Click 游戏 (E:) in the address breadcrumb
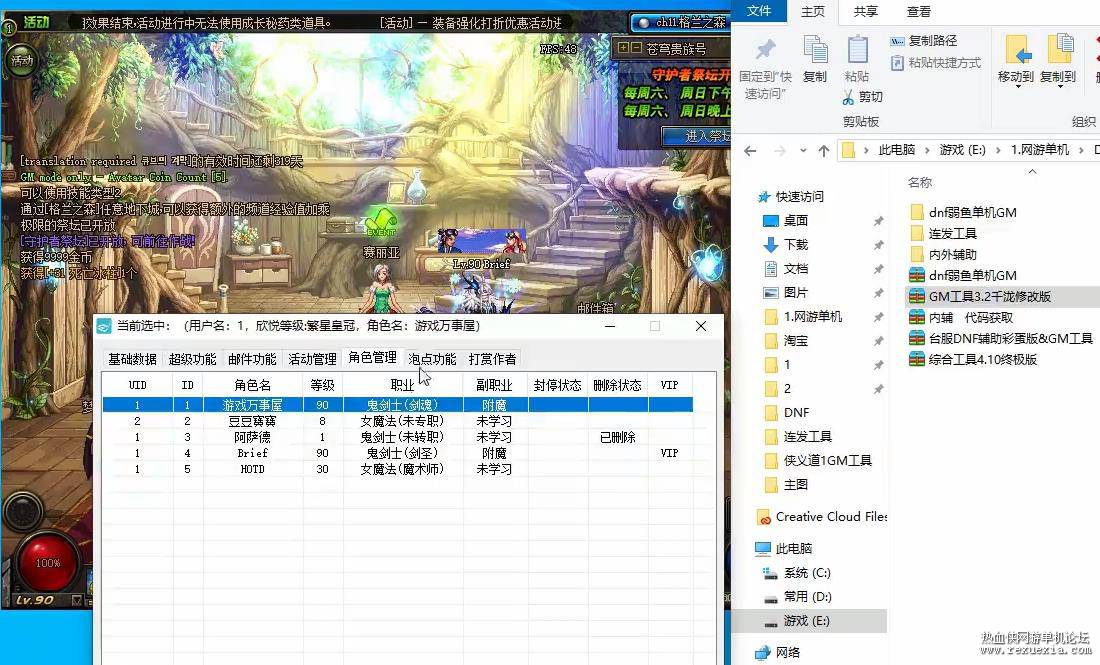Screen dimensions: 1100x665 coord(962,149)
